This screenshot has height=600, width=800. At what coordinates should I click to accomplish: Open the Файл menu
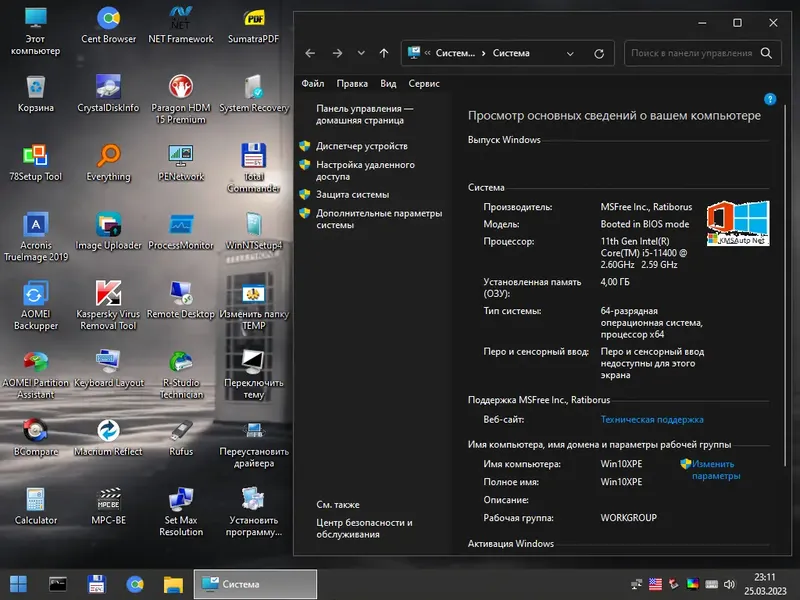[x=313, y=84]
